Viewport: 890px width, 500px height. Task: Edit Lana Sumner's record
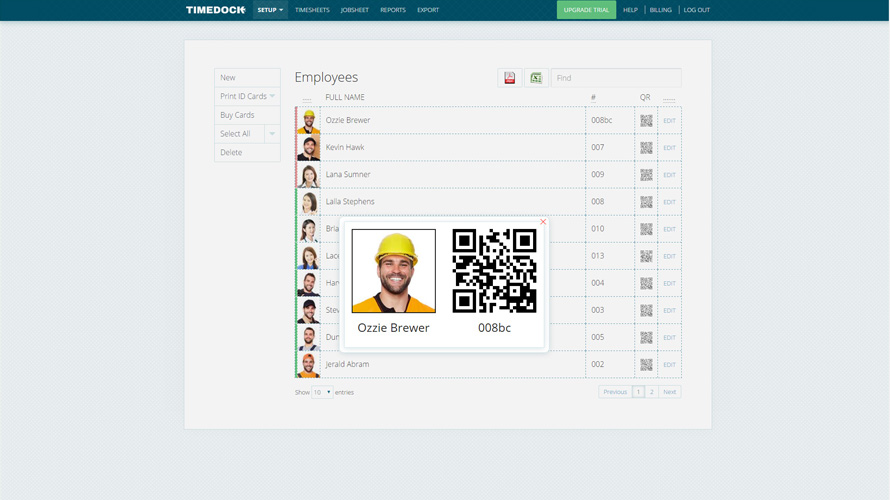pos(670,175)
